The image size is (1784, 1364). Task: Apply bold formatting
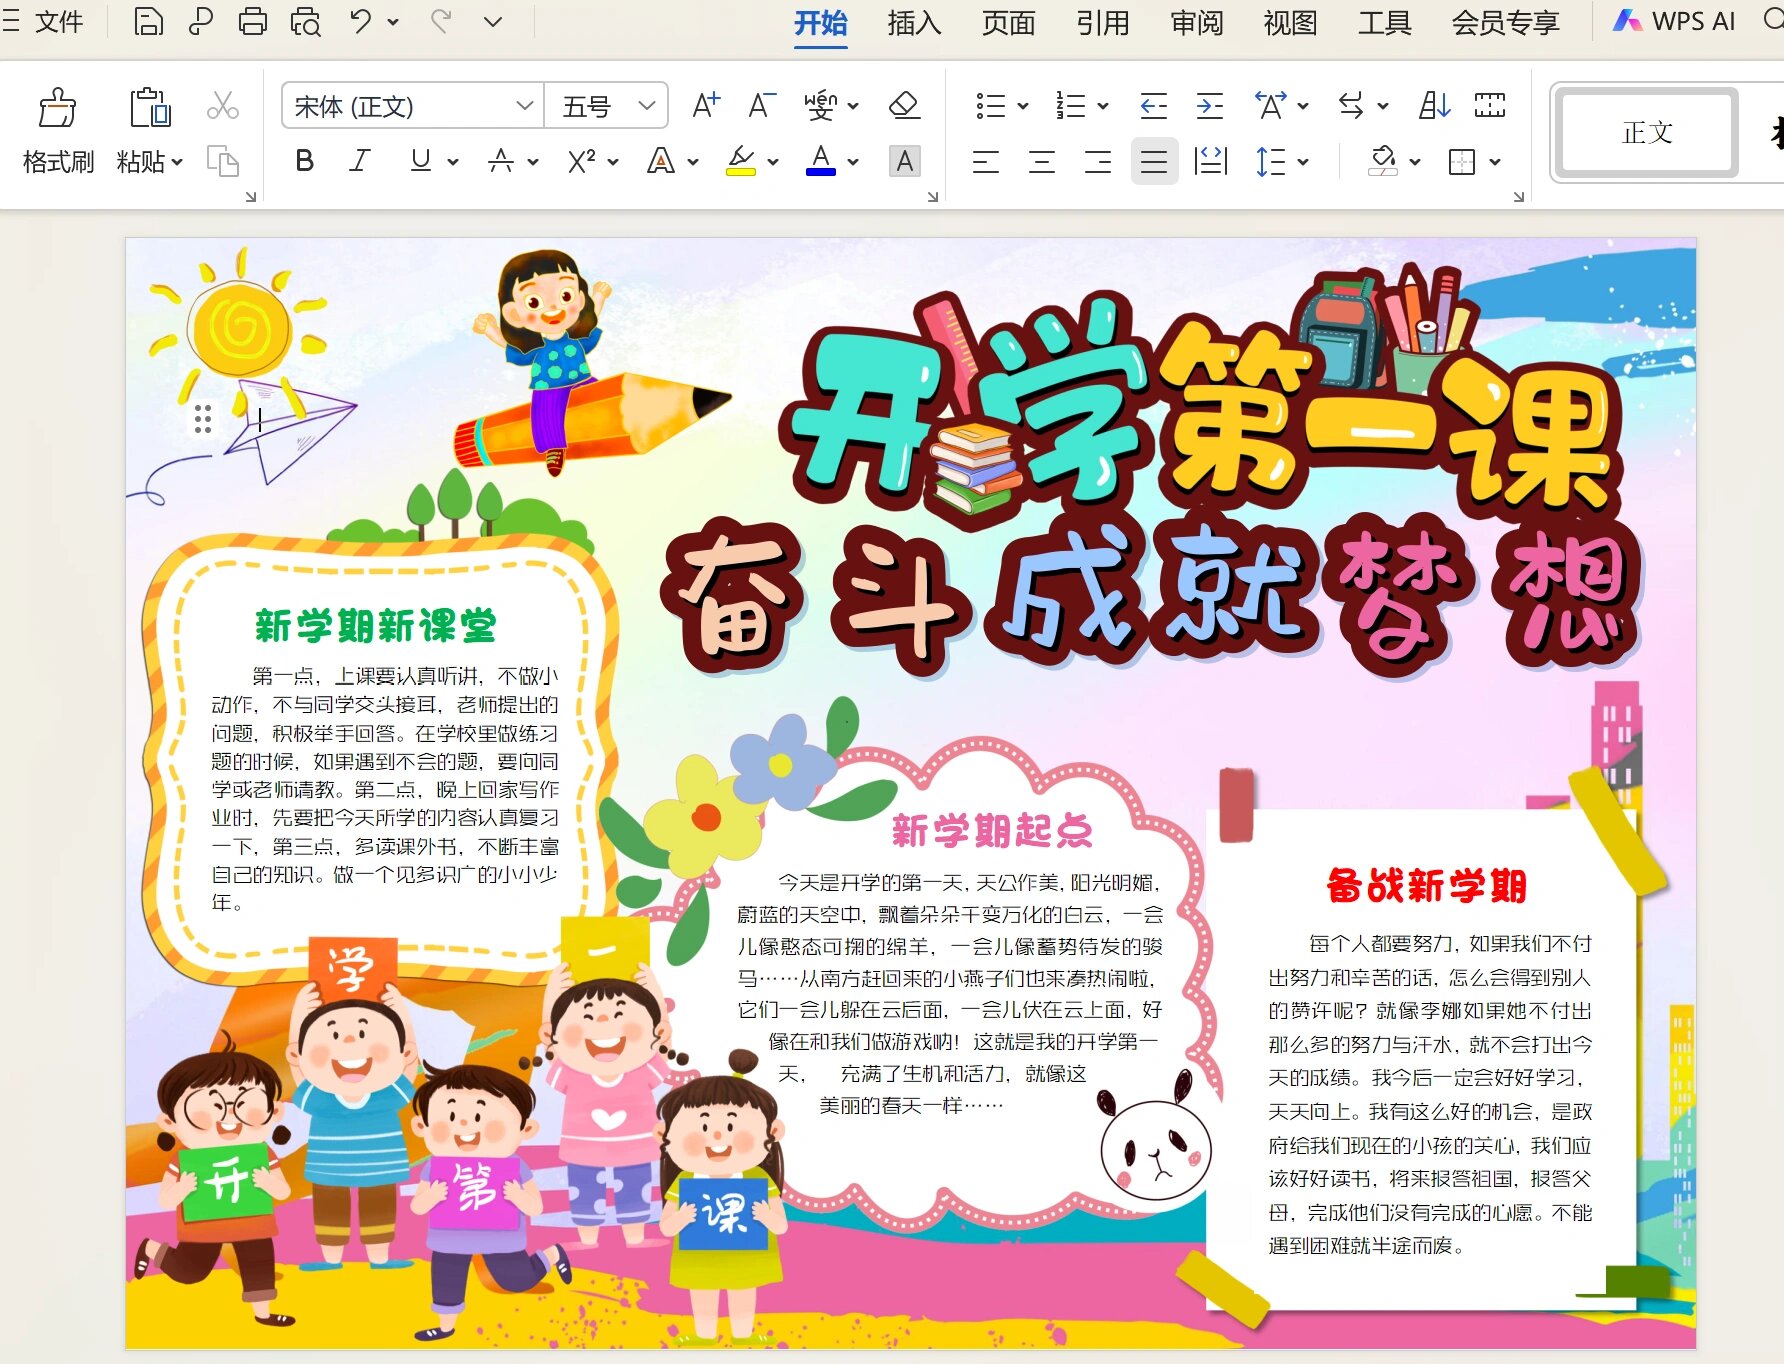tap(304, 161)
